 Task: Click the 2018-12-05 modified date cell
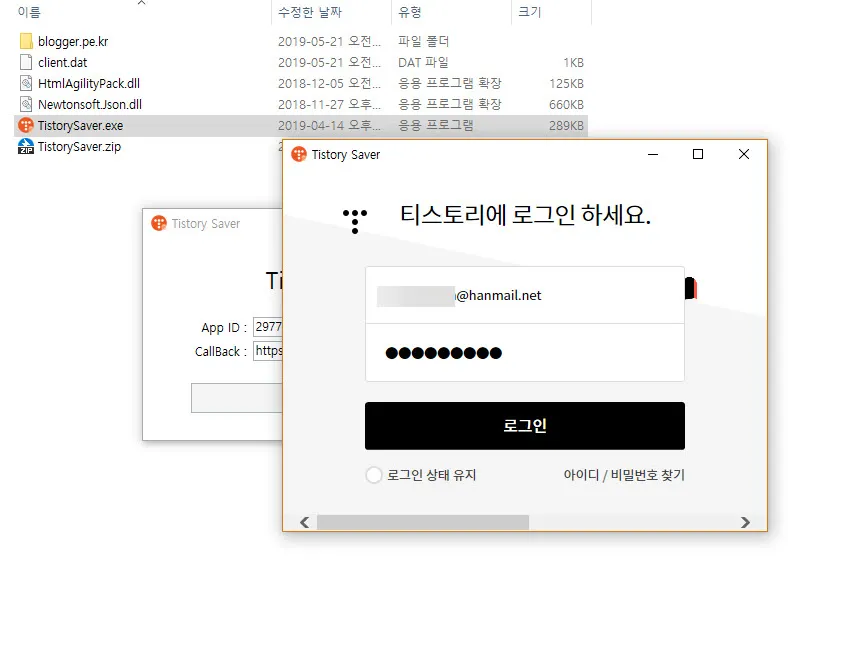(x=329, y=83)
